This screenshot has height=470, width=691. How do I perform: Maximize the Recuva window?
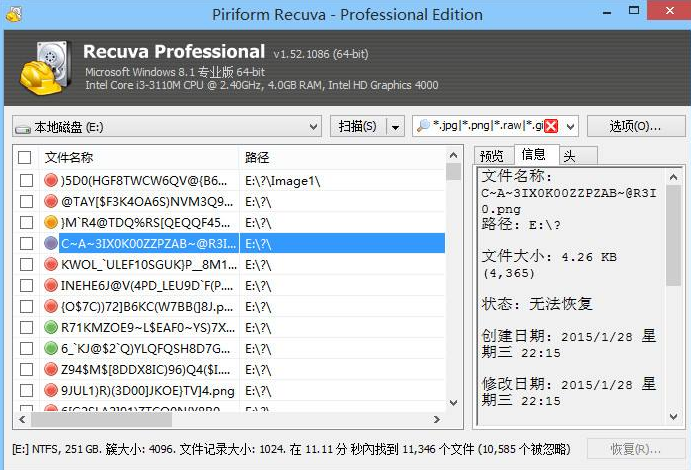pos(634,11)
